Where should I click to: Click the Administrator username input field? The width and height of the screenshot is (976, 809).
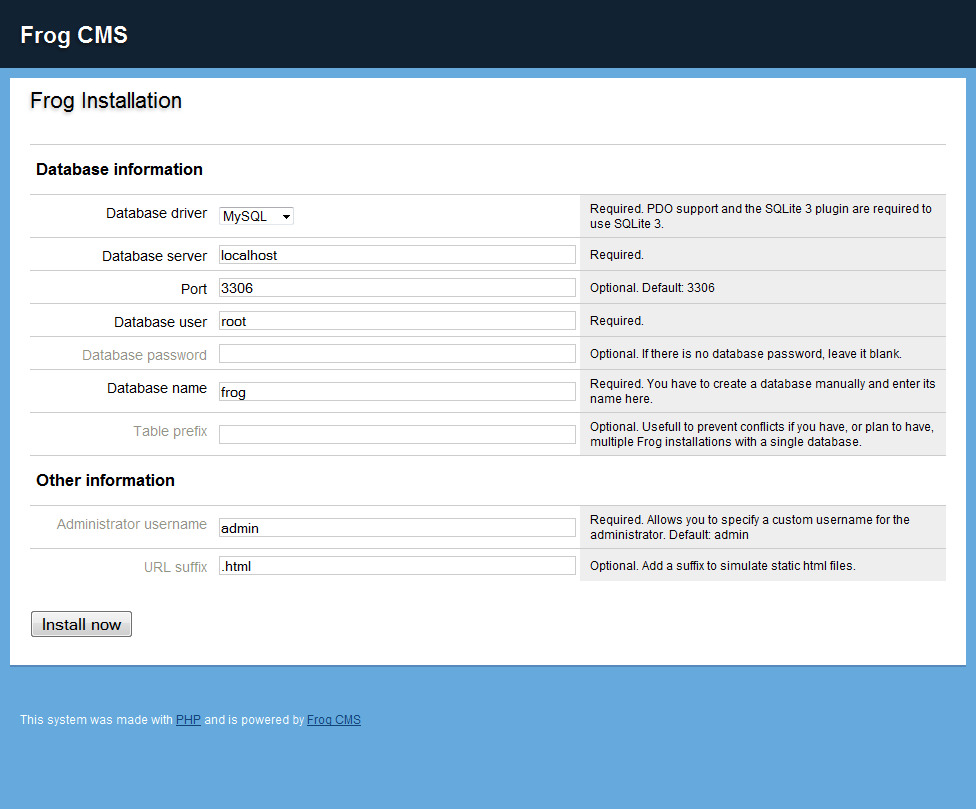tap(397, 528)
